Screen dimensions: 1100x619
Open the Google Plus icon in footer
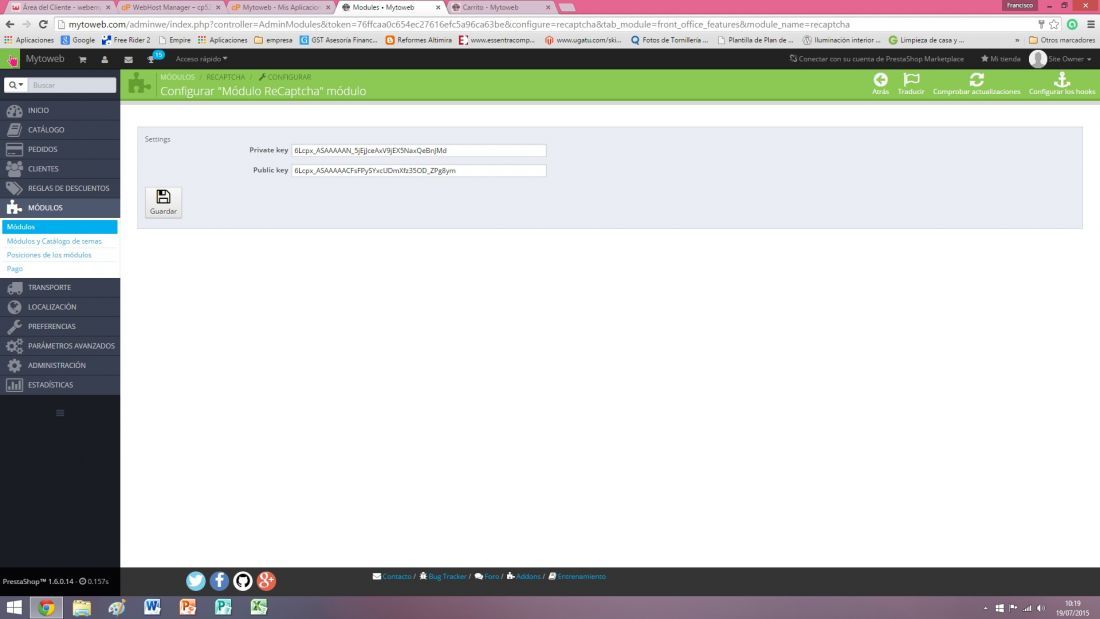click(266, 580)
